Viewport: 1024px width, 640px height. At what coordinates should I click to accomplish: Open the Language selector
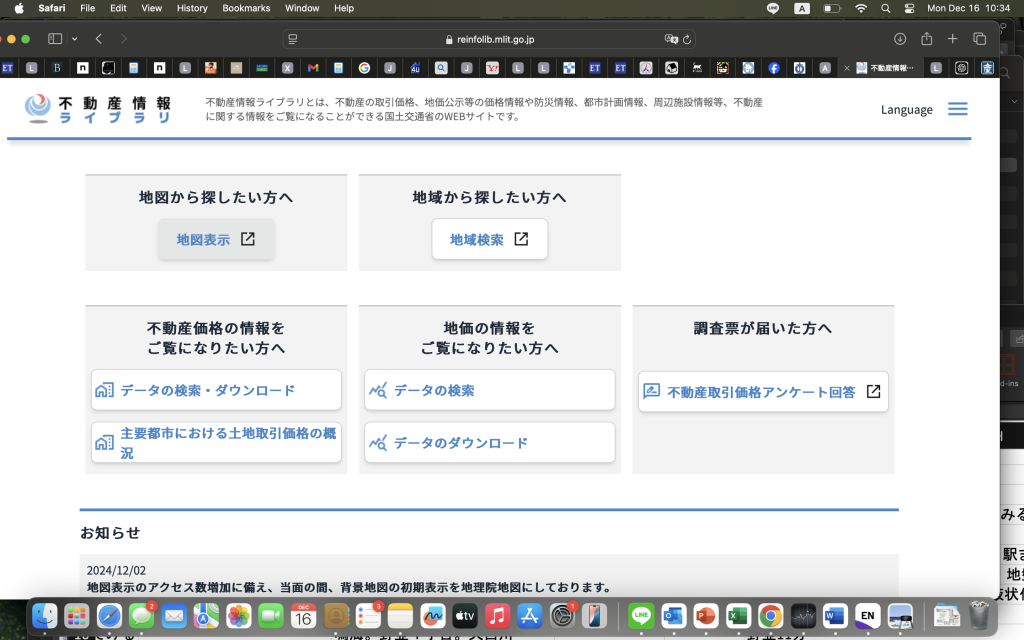pos(906,109)
